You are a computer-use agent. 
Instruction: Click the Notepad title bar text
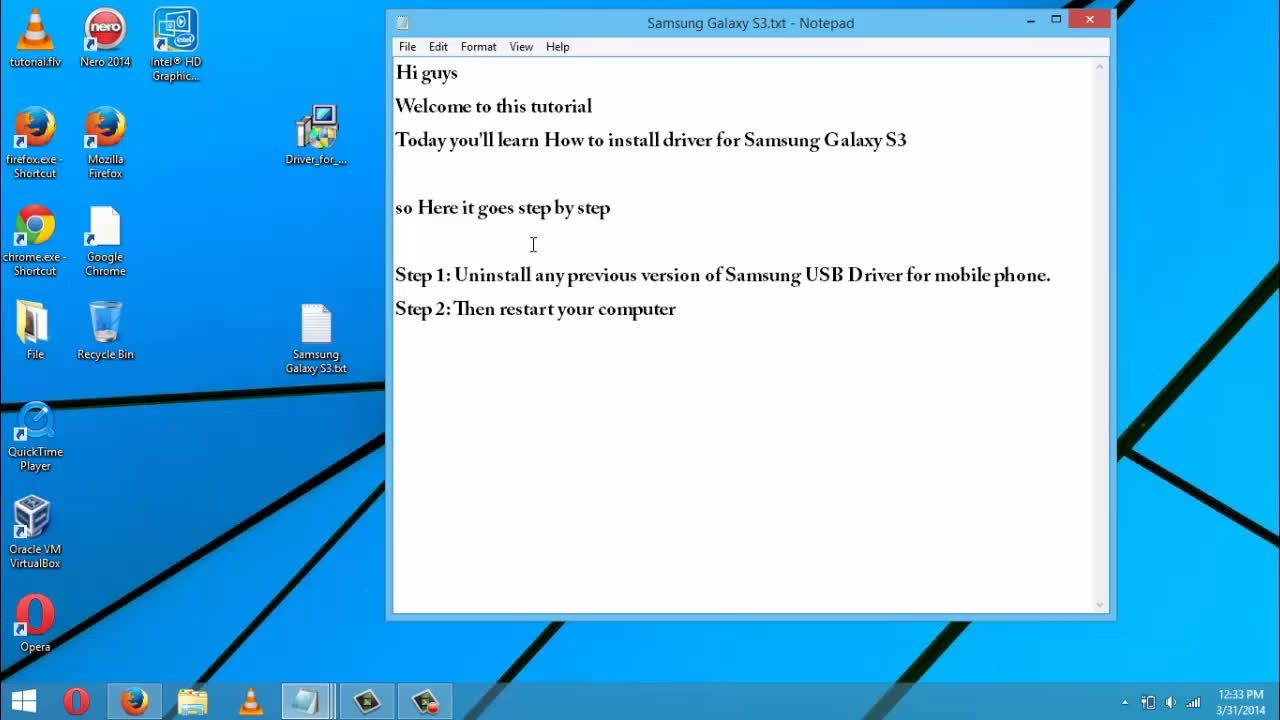point(750,23)
